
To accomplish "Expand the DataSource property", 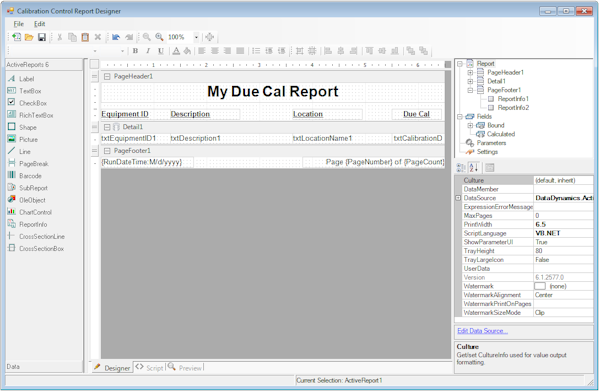I will click(x=458, y=198).
